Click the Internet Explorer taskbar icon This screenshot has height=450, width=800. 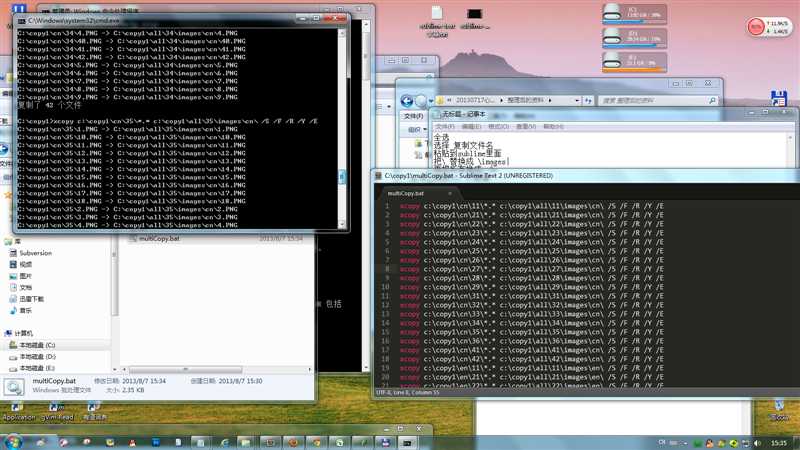coord(224,443)
